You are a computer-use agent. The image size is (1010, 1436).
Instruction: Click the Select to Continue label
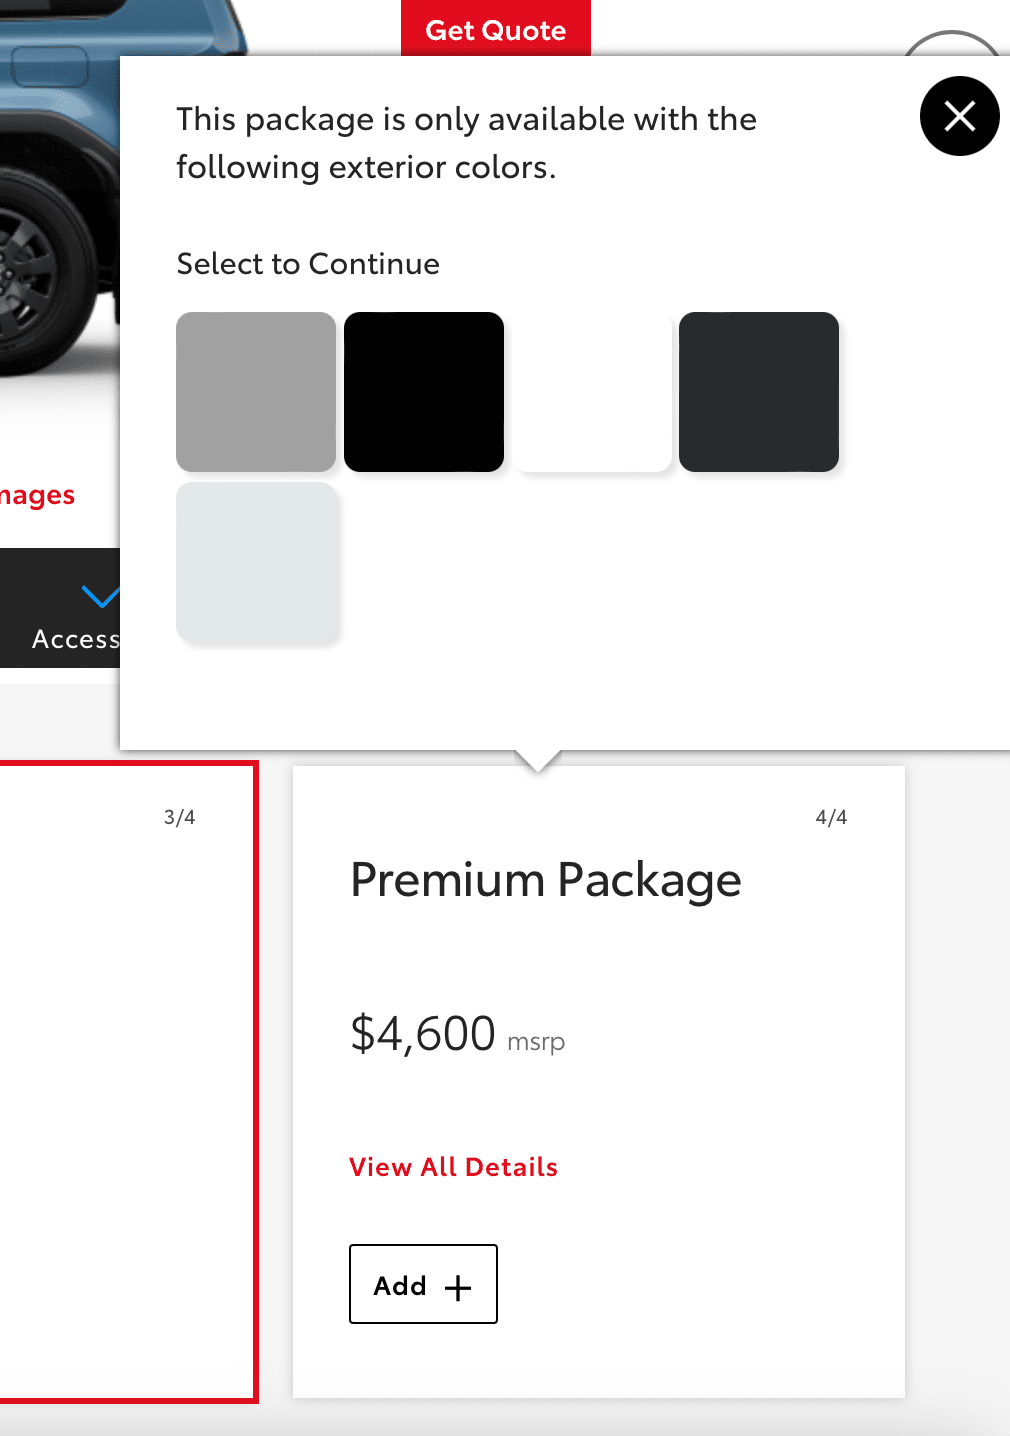pos(308,264)
